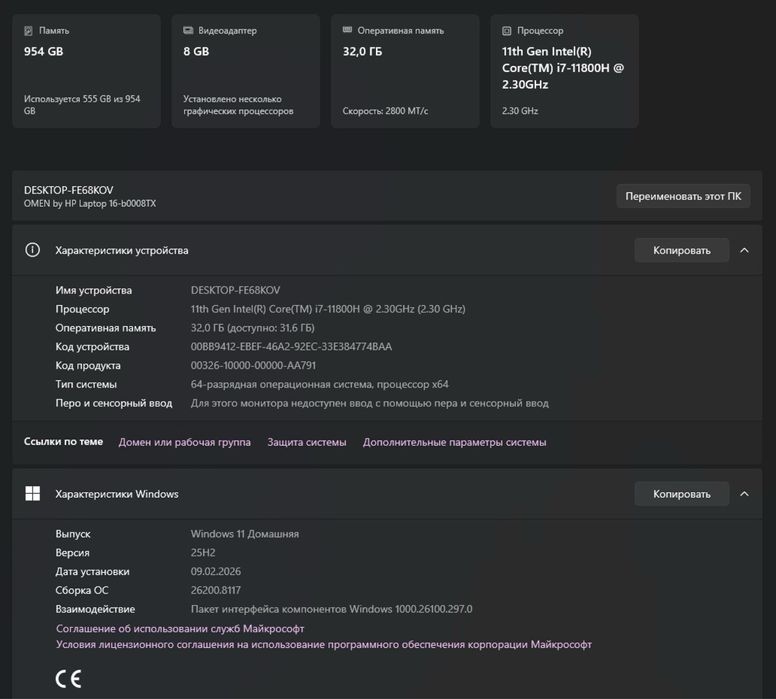Select the Процессор value in device specs
This screenshot has height=699, width=776.
click(x=328, y=309)
